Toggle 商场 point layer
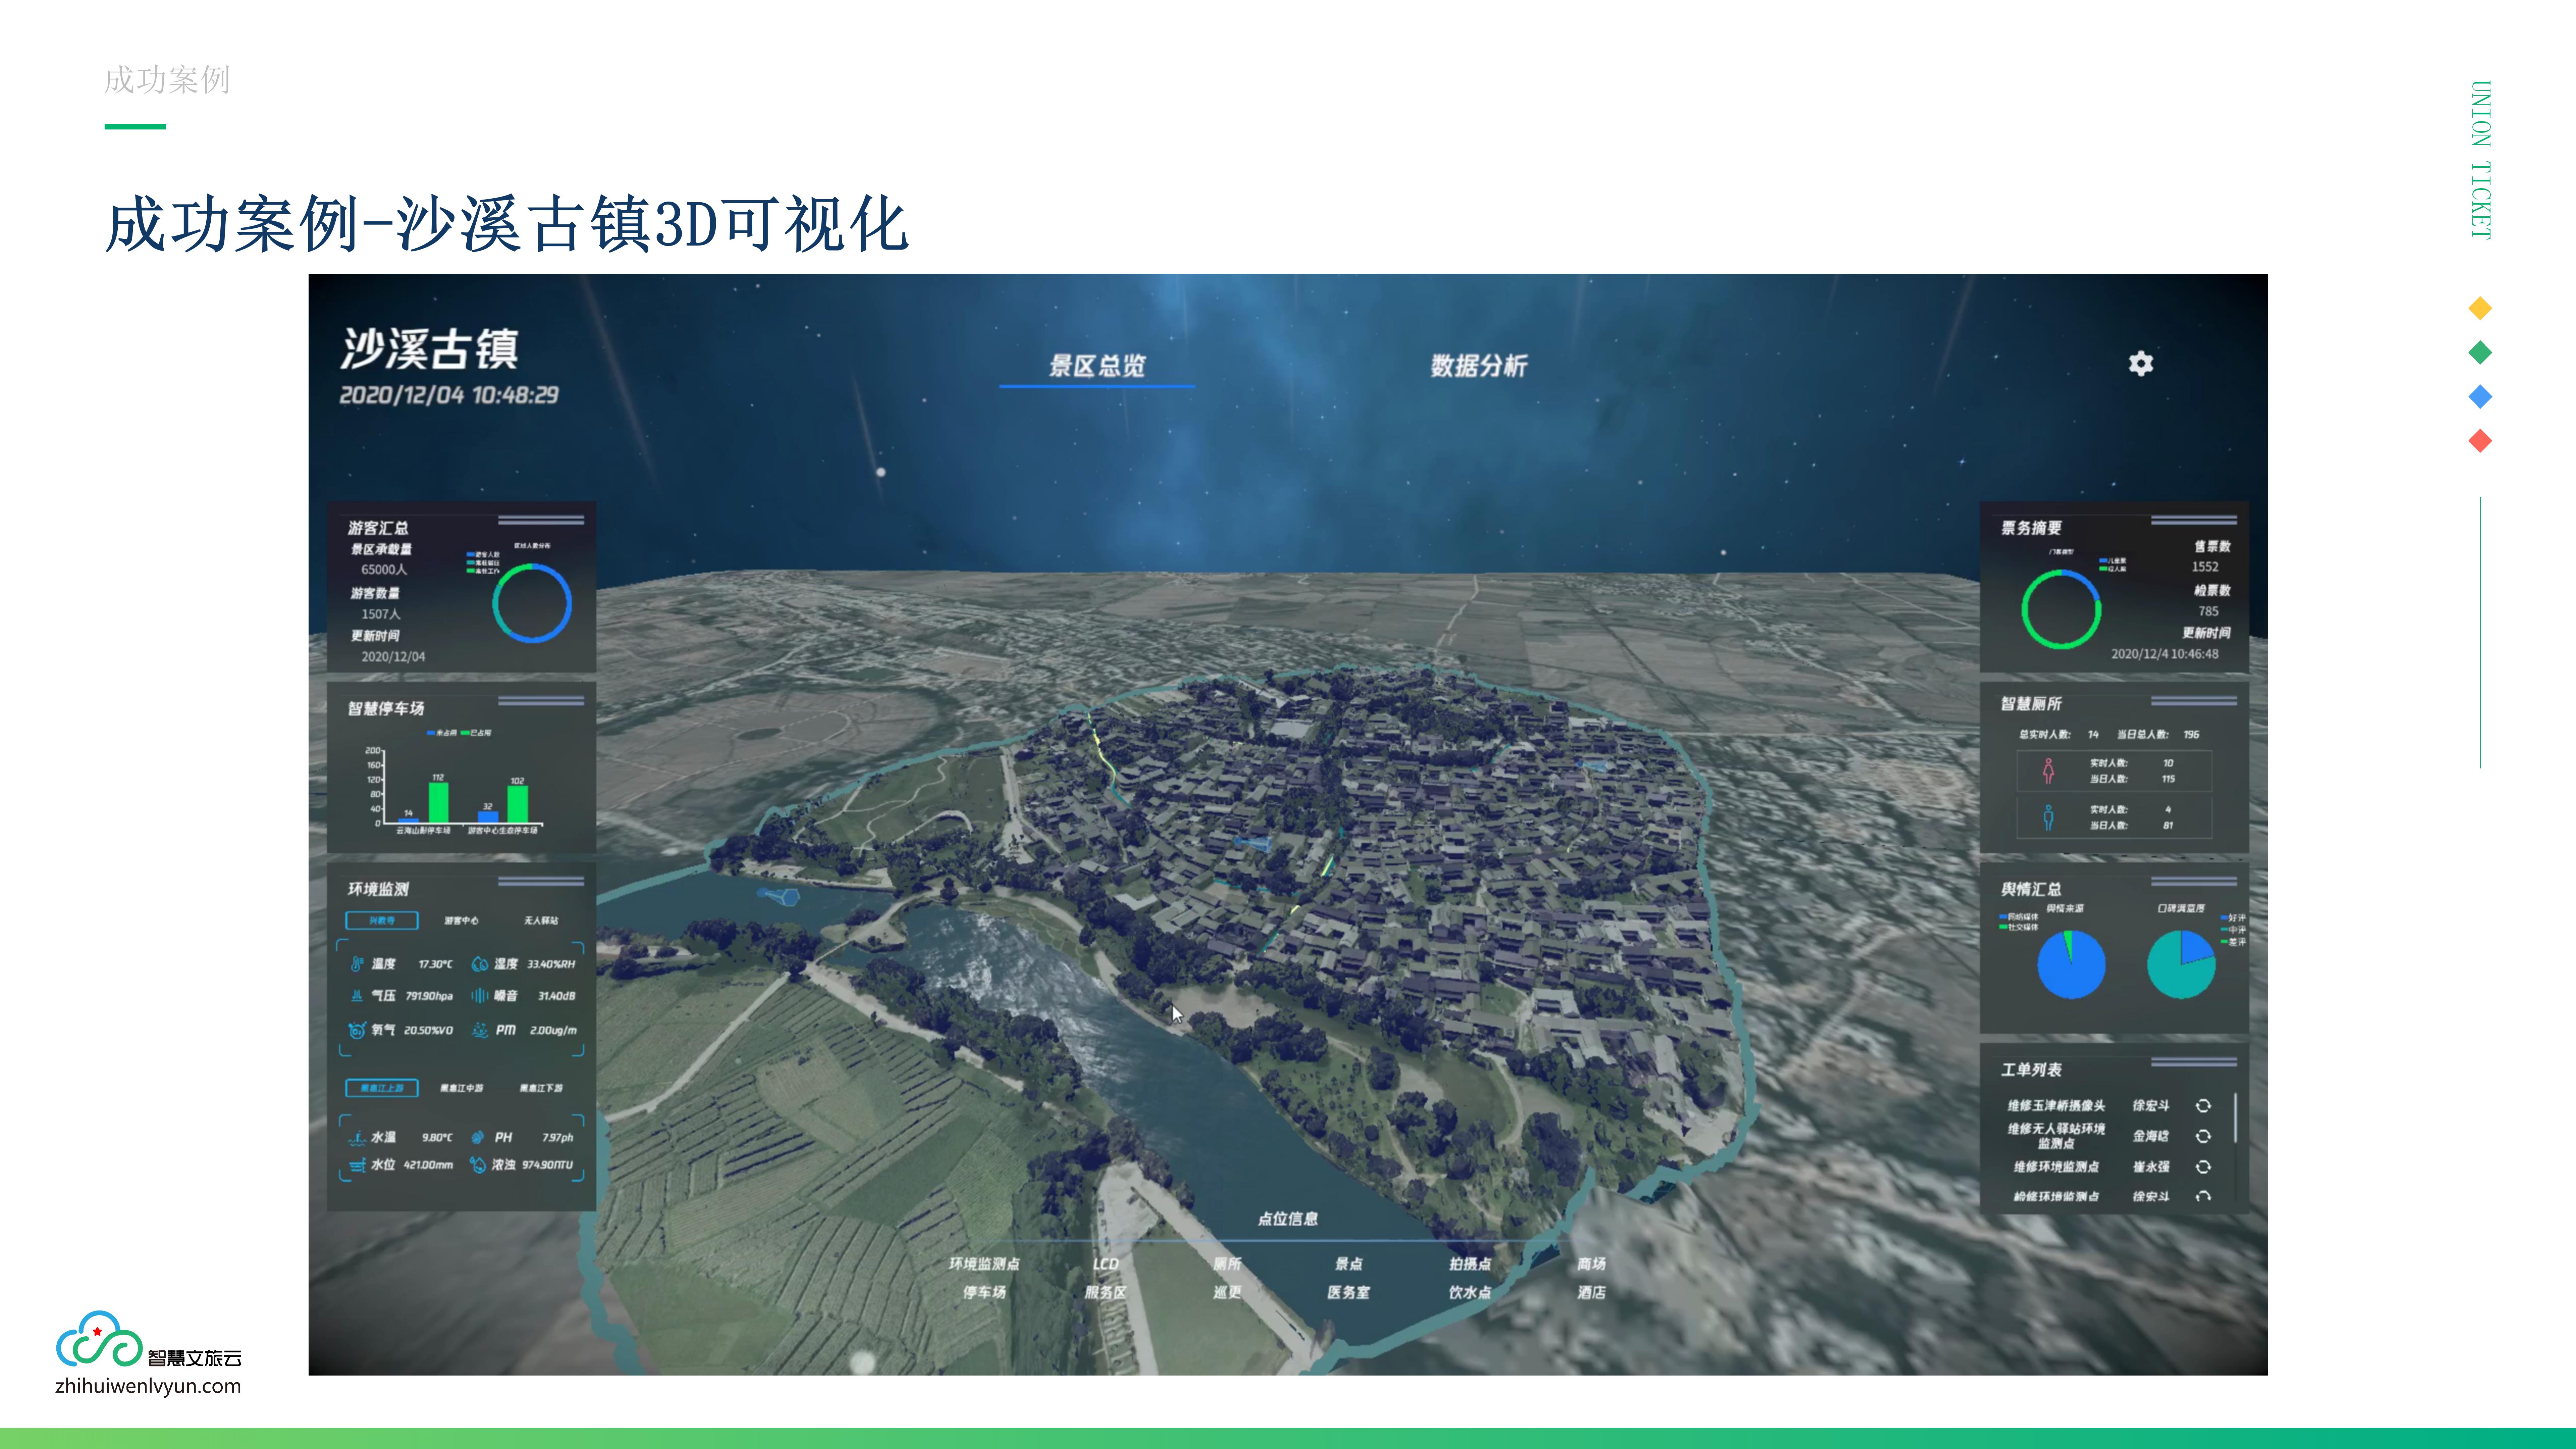2576x1449 pixels. 1591,1264
